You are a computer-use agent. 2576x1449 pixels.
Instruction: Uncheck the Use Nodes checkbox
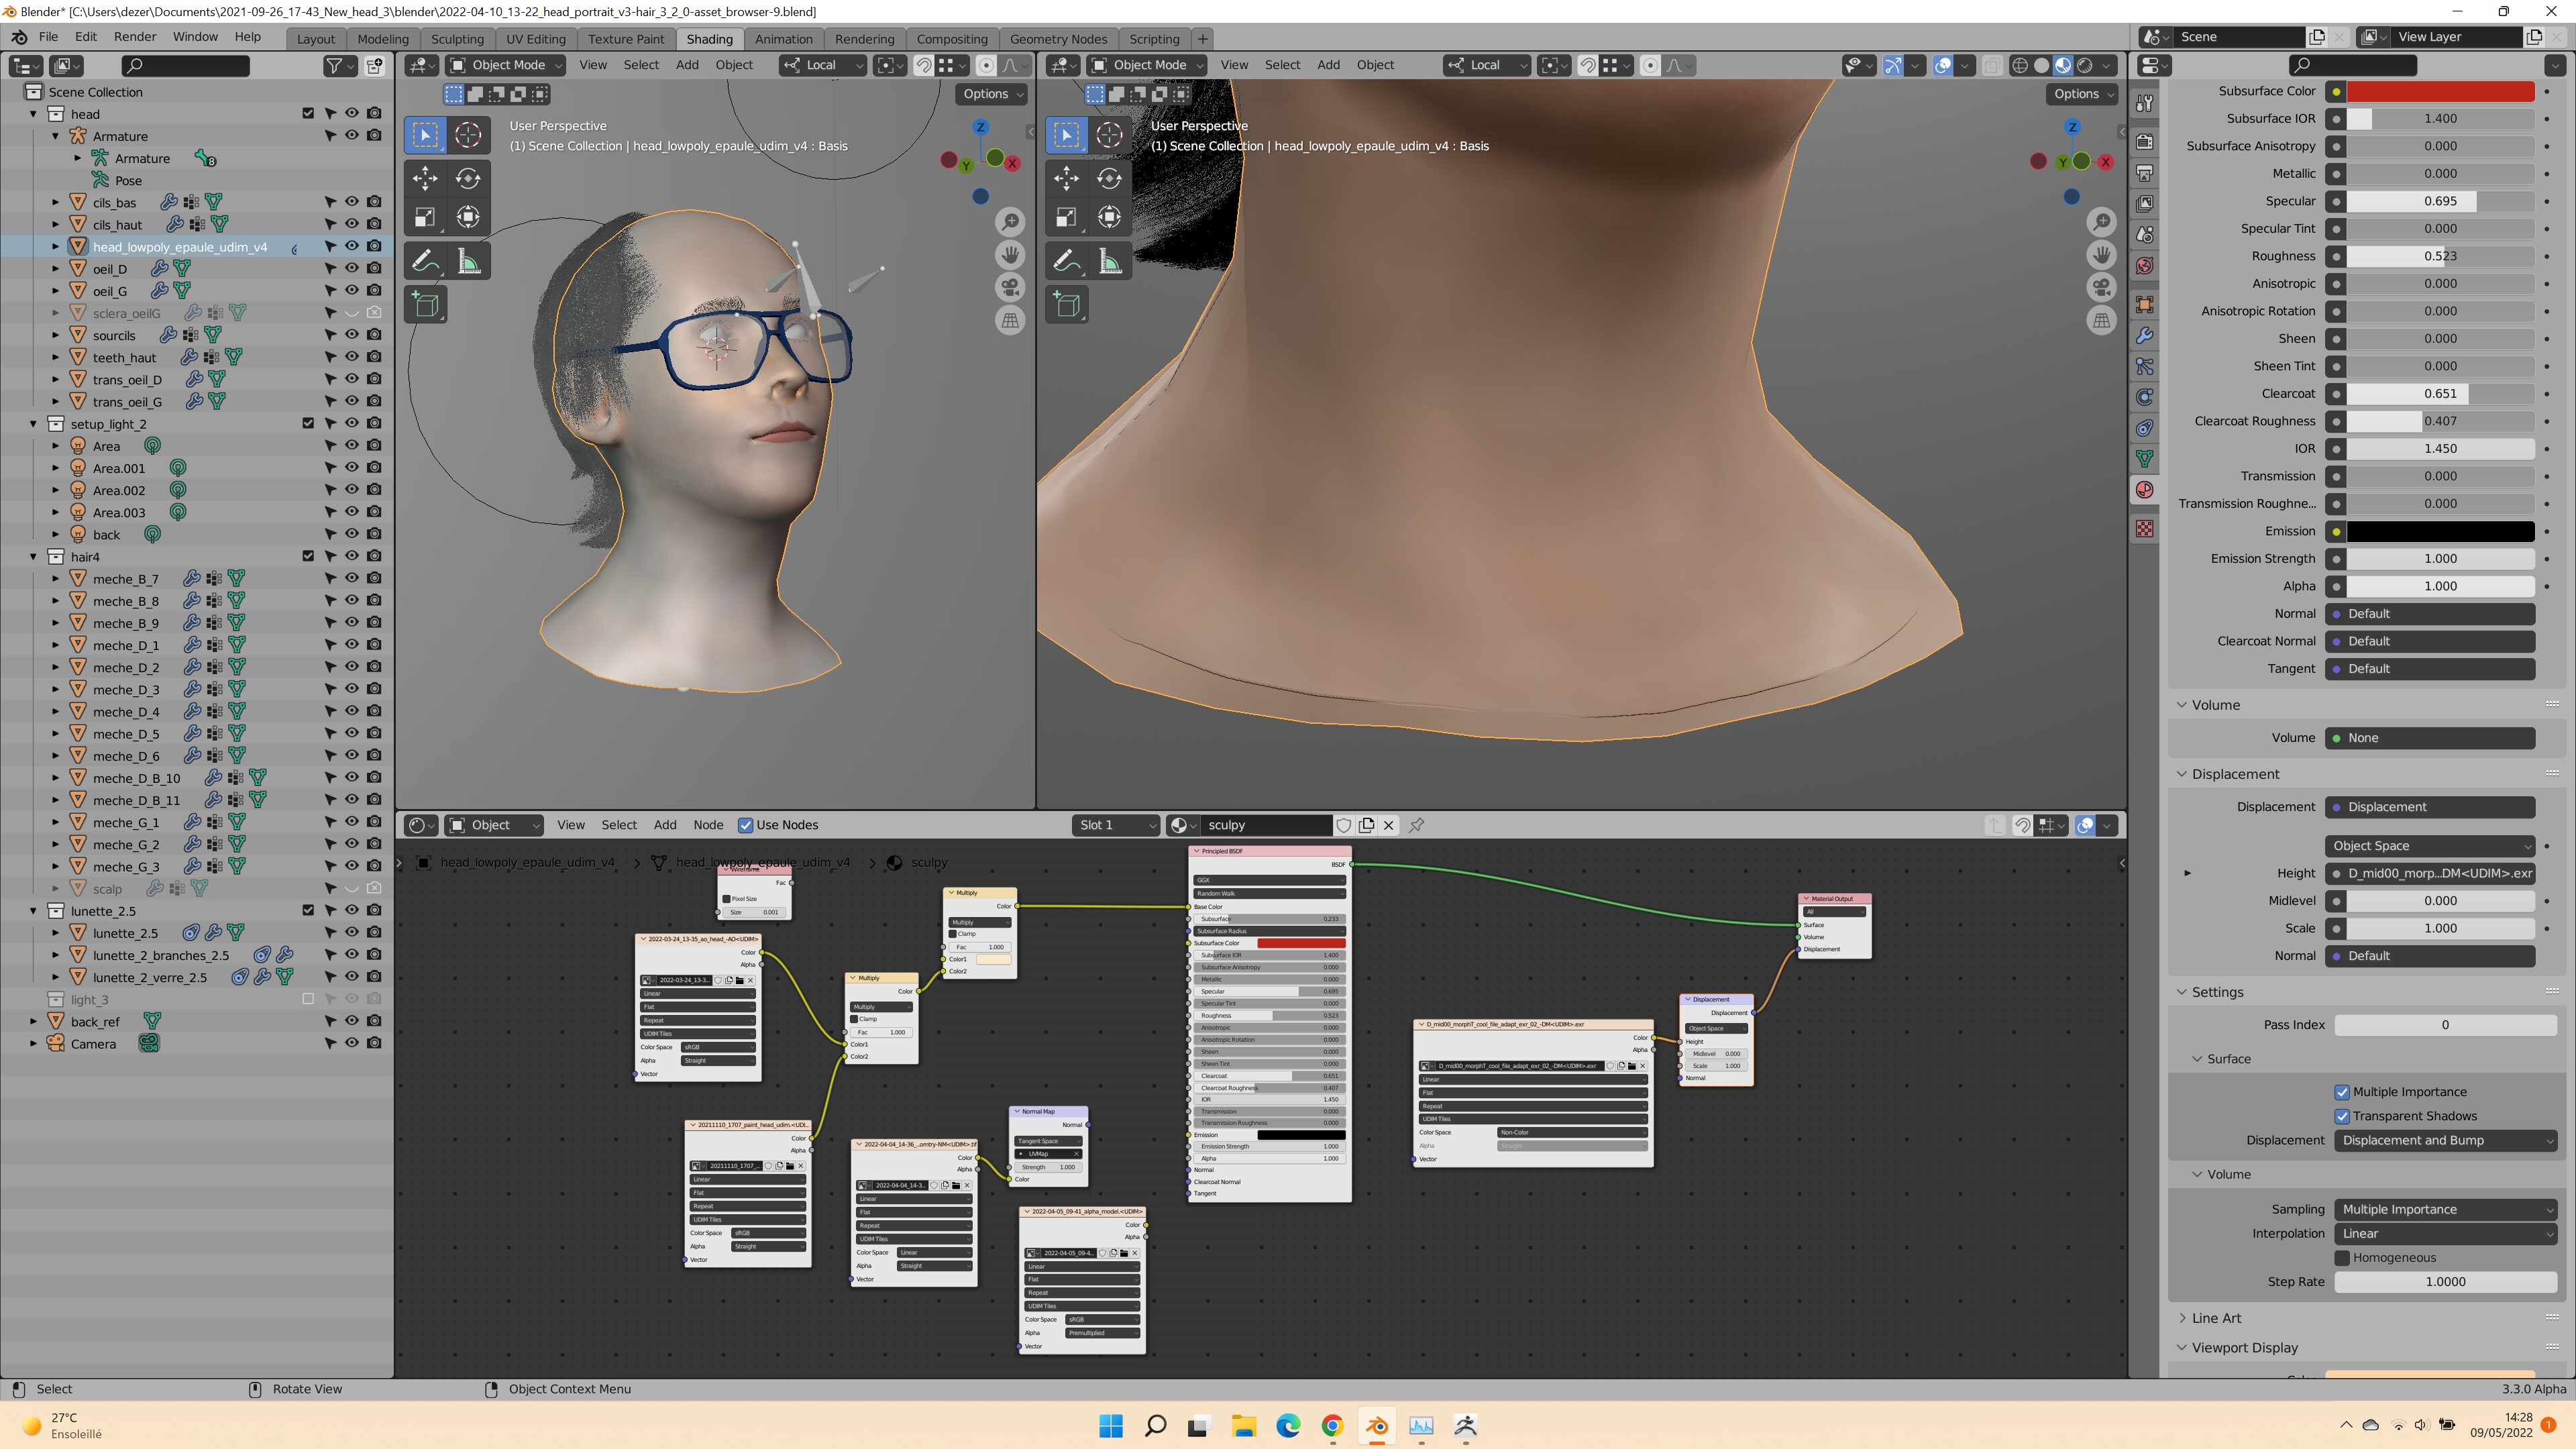[745, 825]
